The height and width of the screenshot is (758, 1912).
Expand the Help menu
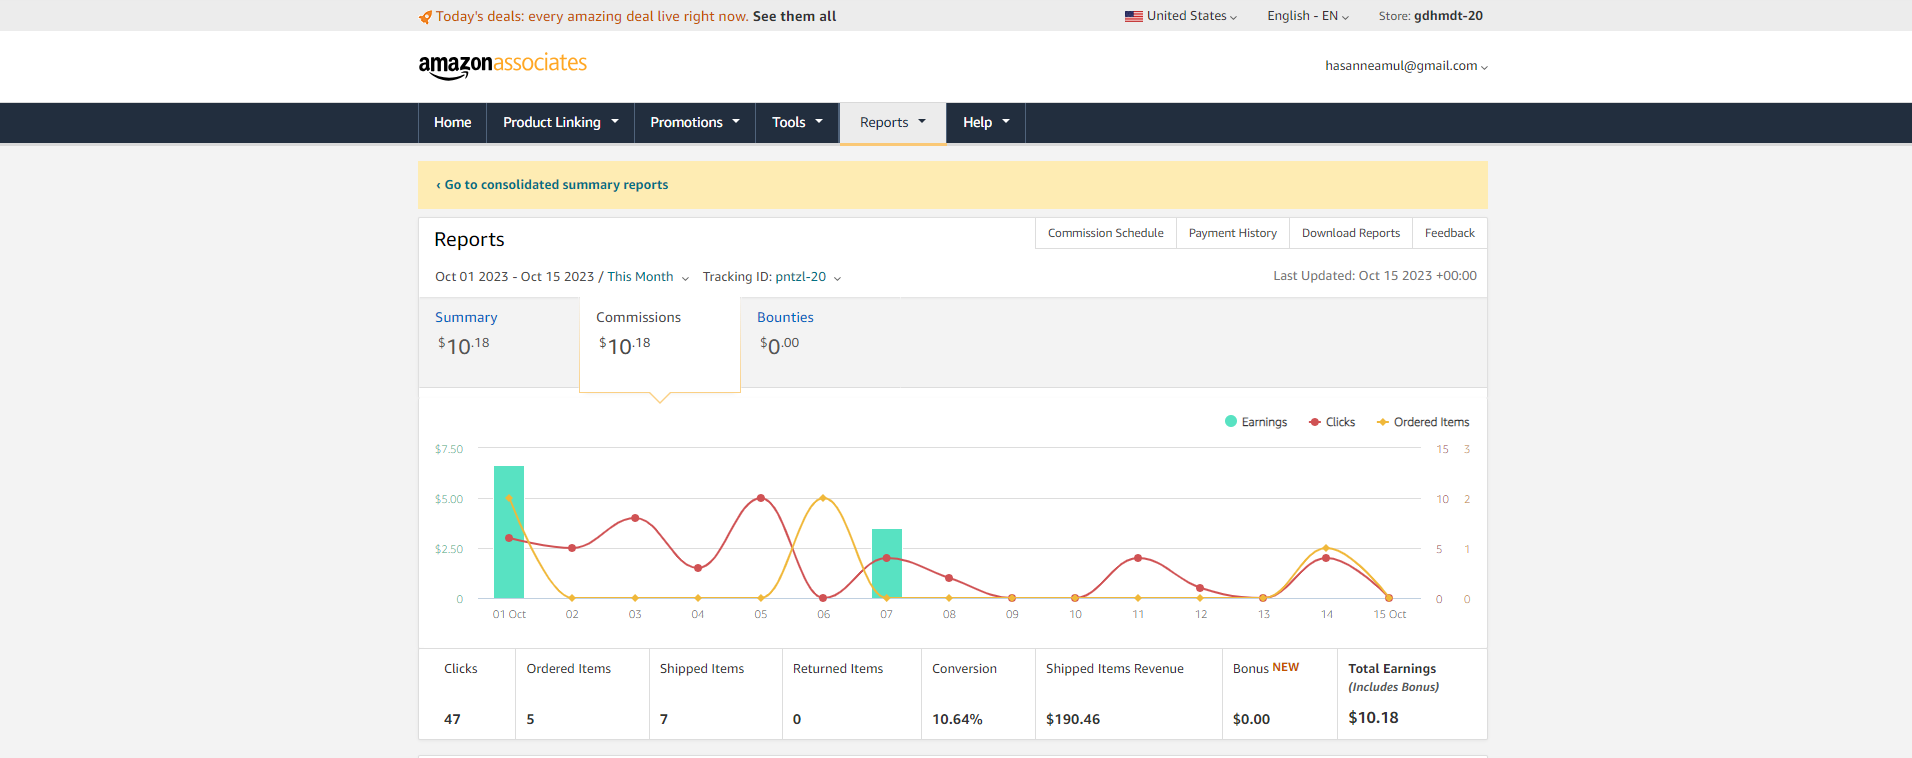[x=986, y=122]
